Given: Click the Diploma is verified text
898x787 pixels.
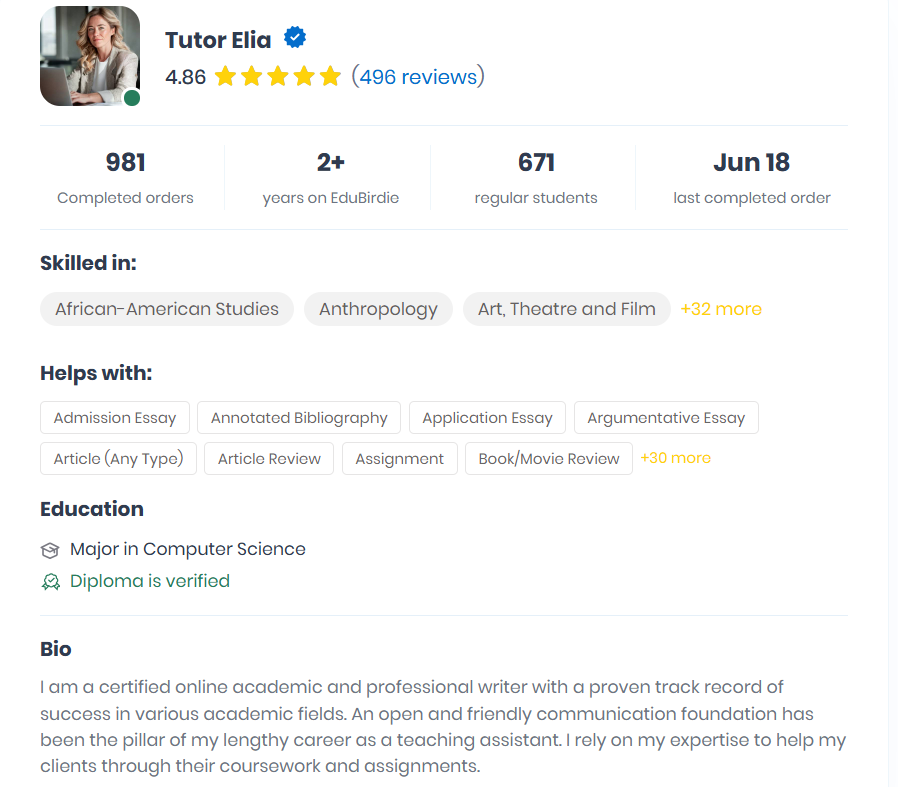Looking at the screenshot, I should 149,581.
